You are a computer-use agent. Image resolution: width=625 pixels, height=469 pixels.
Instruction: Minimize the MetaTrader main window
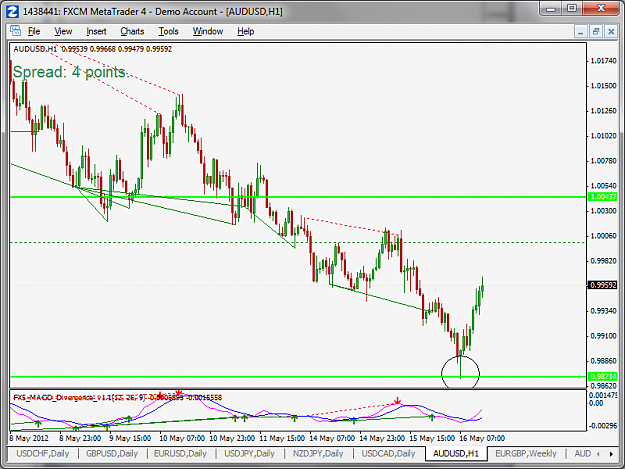(x=551, y=8)
